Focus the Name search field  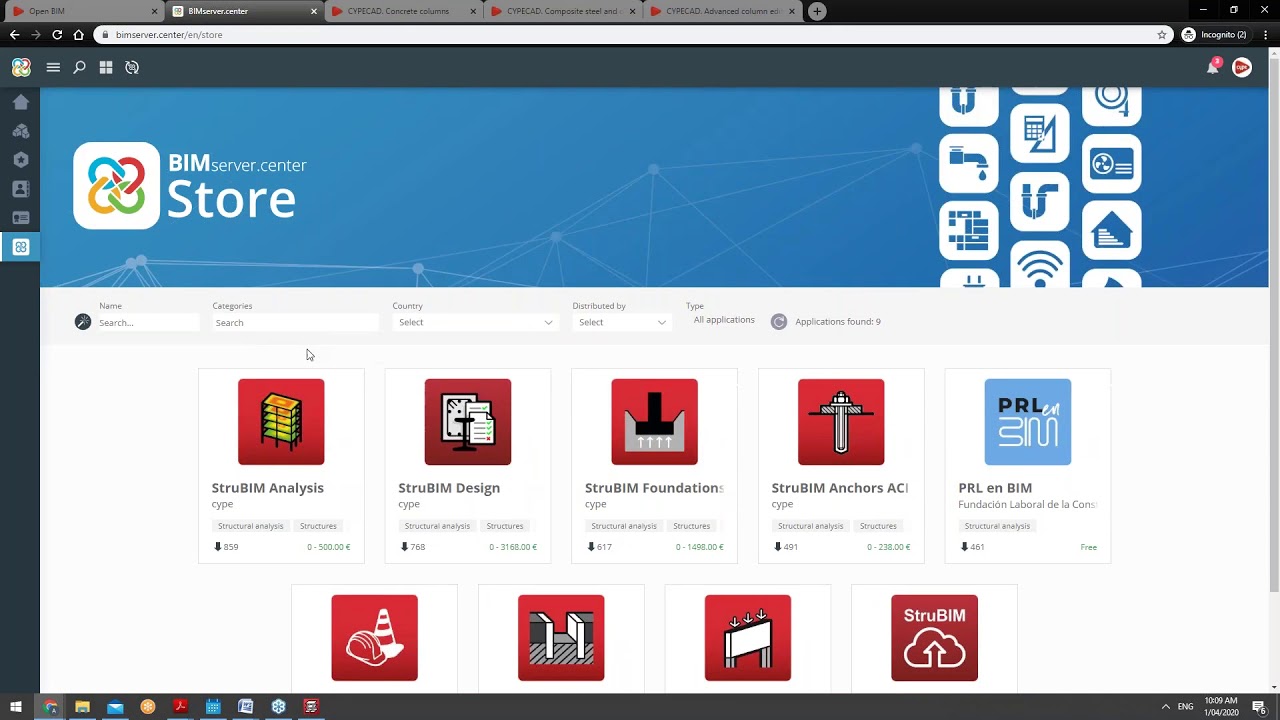coord(147,322)
